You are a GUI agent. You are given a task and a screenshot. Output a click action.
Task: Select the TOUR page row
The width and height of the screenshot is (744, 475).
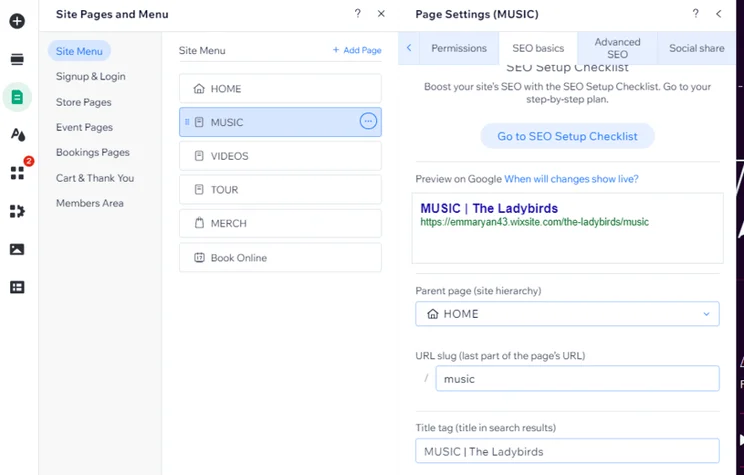[280, 189]
